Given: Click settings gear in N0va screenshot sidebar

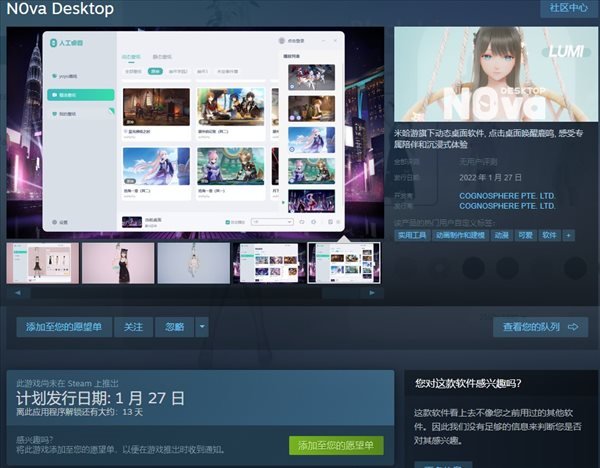Looking at the screenshot, I should pyautogui.click(x=54, y=222).
